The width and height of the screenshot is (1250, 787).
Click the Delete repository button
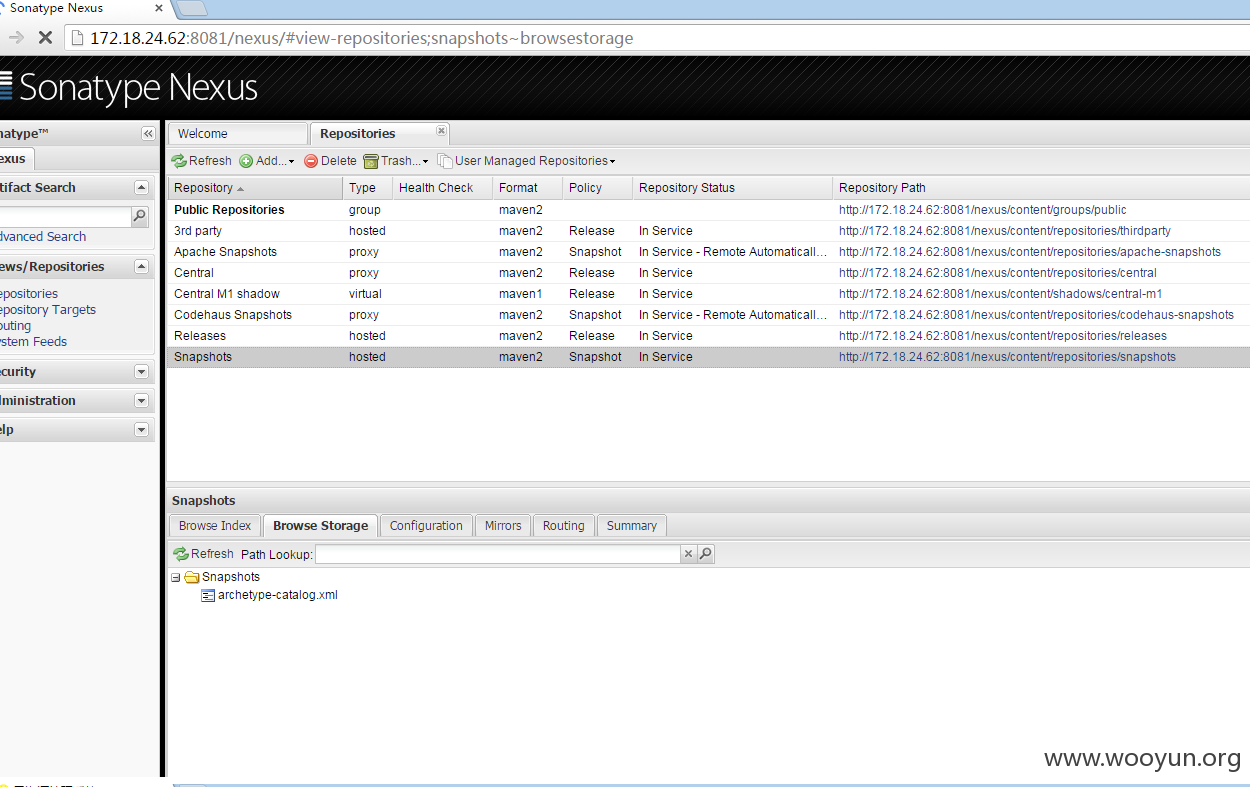pyautogui.click(x=330, y=161)
